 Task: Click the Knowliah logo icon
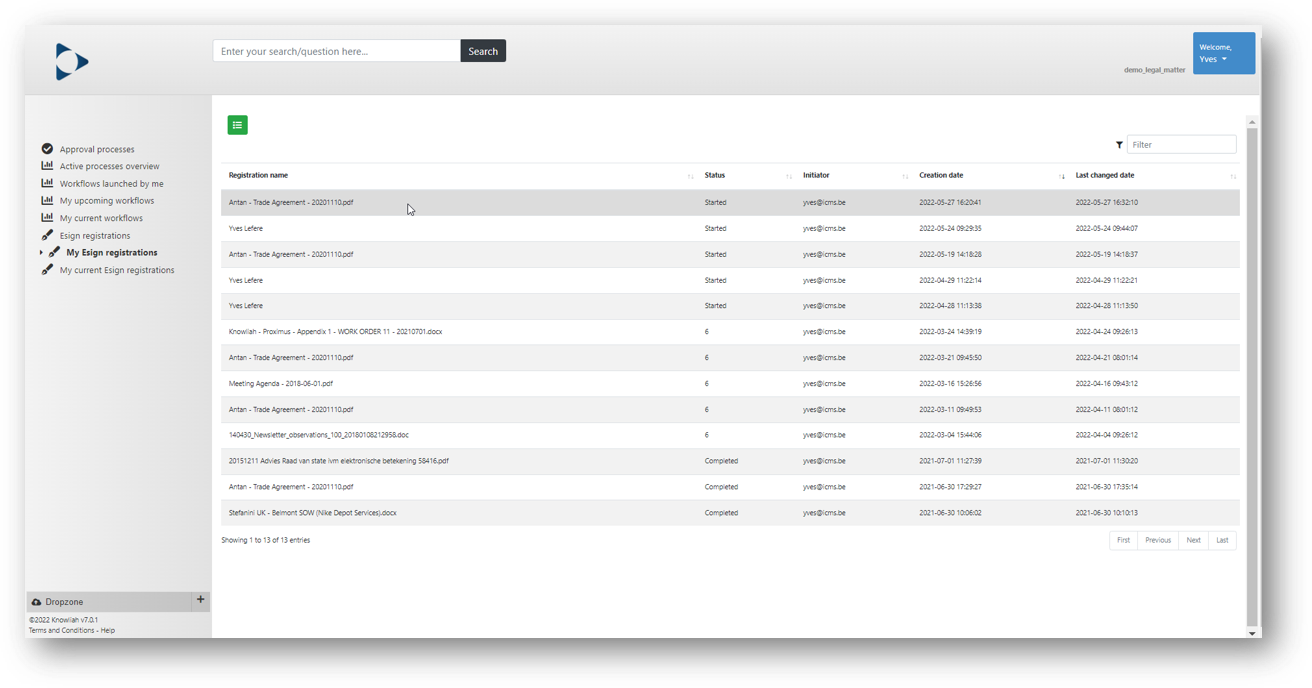click(72, 62)
